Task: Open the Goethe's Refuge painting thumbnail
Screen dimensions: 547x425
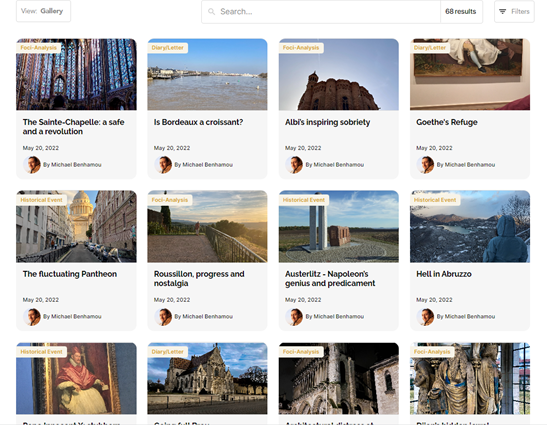Action: 470,74
